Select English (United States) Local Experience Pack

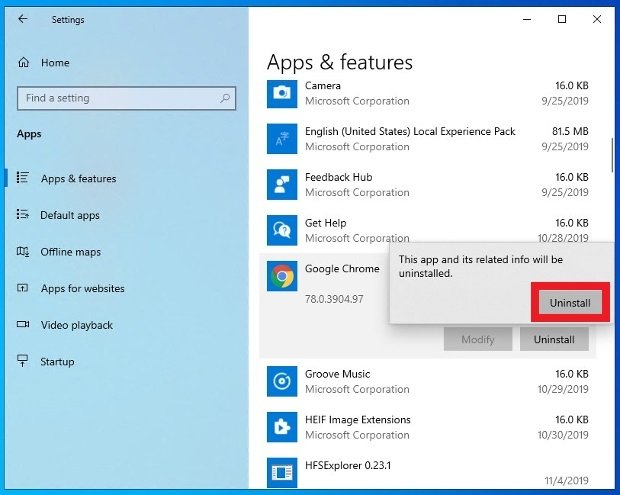[410, 131]
